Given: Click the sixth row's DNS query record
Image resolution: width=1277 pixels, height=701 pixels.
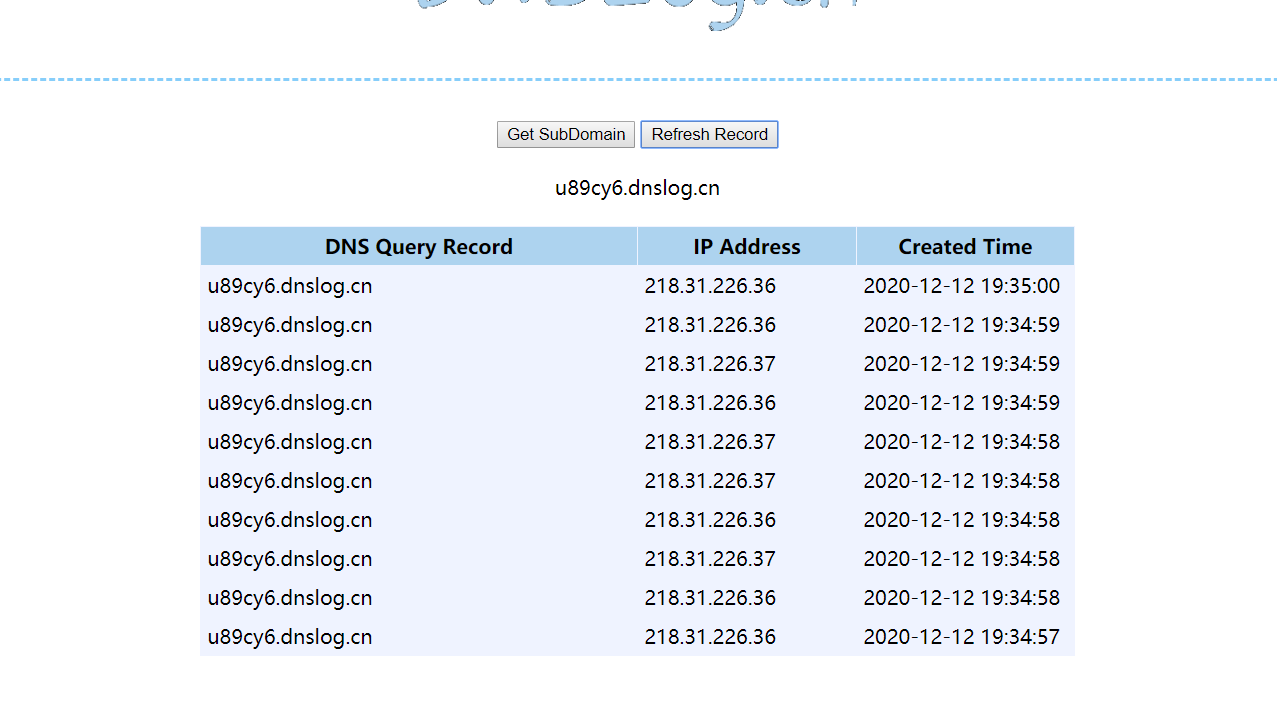Looking at the screenshot, I should coord(290,481).
